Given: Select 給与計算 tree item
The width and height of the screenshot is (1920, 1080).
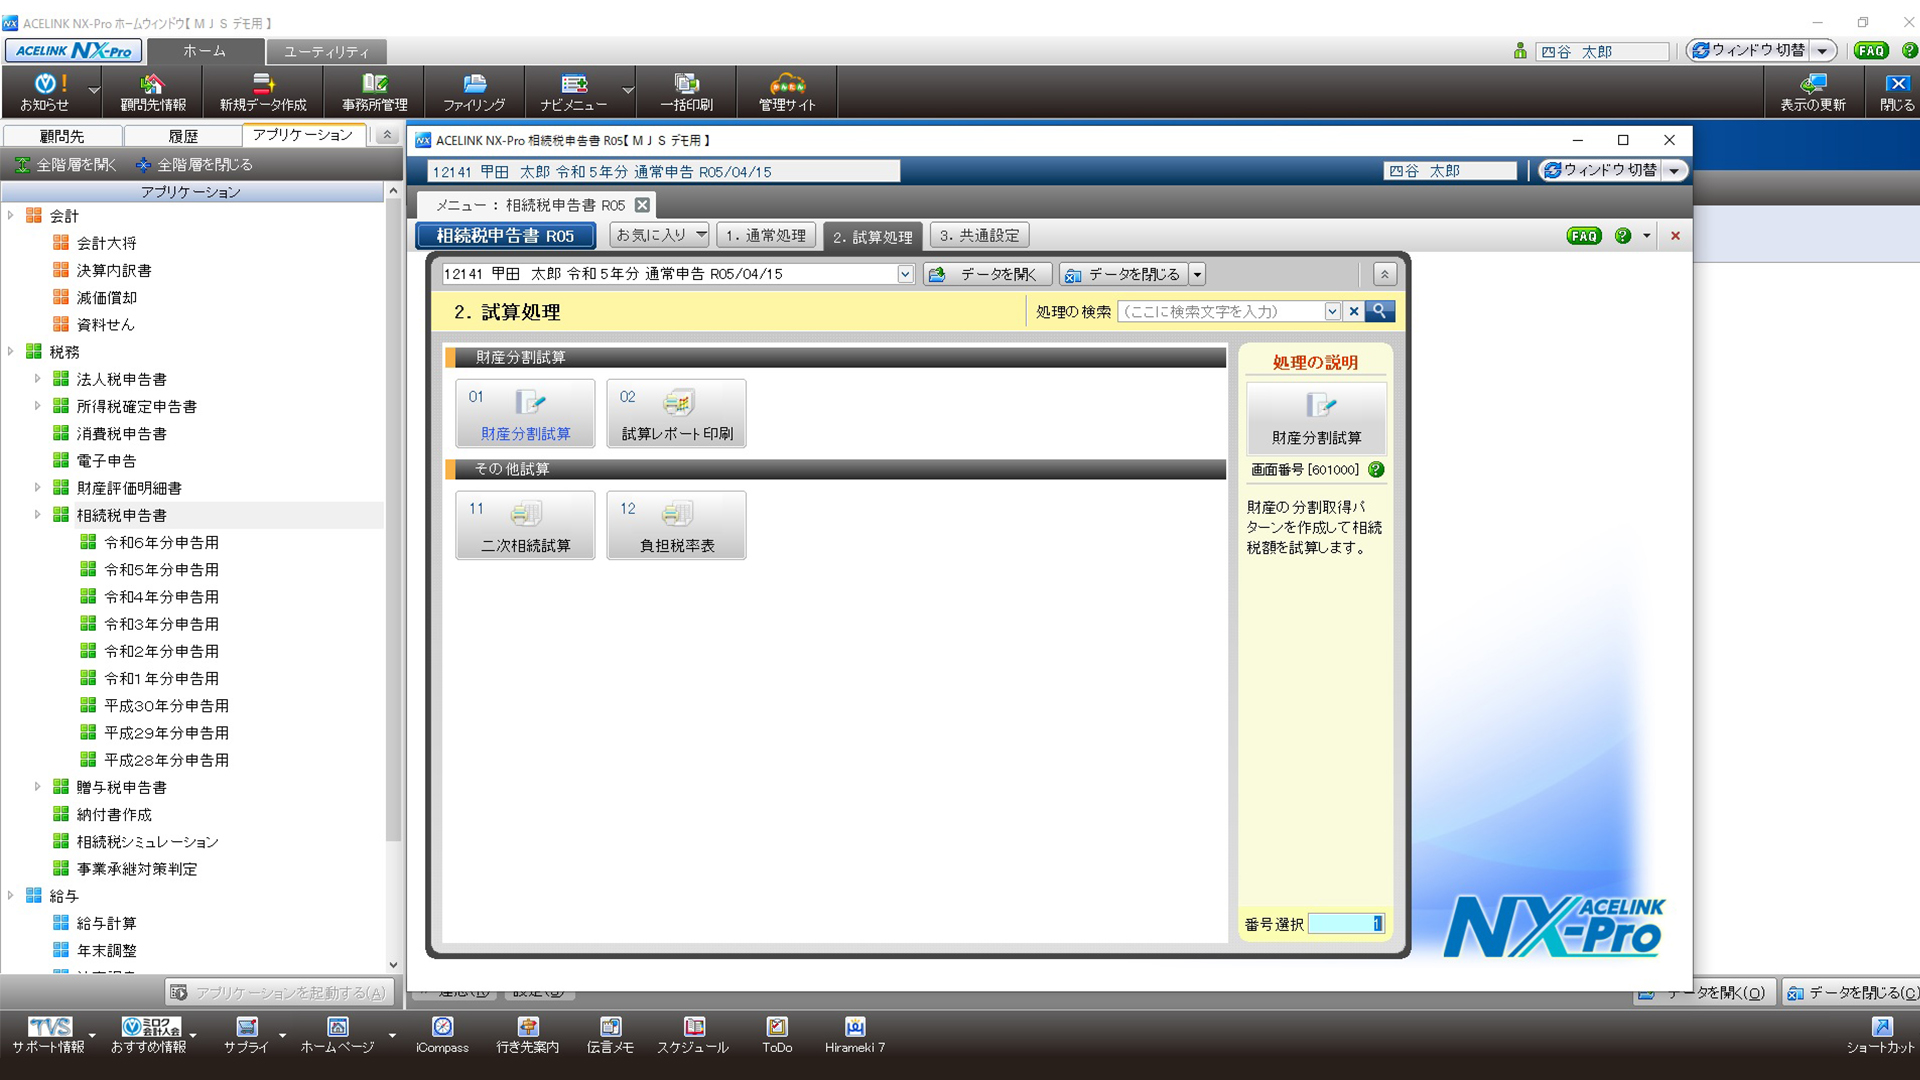Looking at the screenshot, I should coord(106,923).
